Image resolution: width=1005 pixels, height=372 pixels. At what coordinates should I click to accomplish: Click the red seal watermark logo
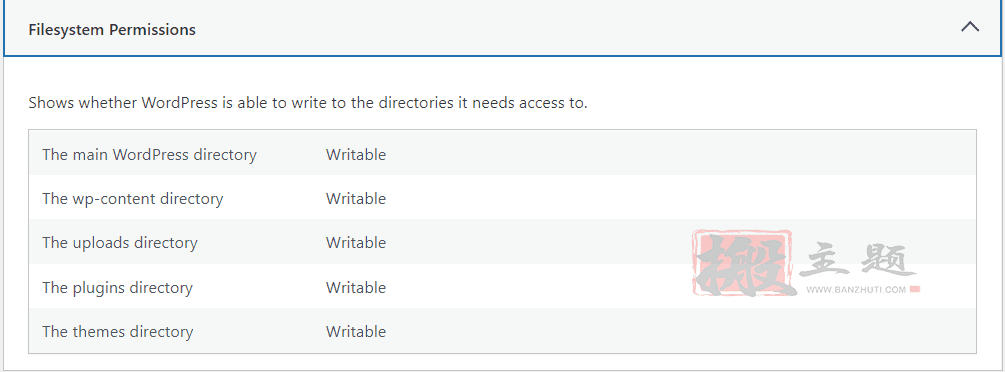743,263
